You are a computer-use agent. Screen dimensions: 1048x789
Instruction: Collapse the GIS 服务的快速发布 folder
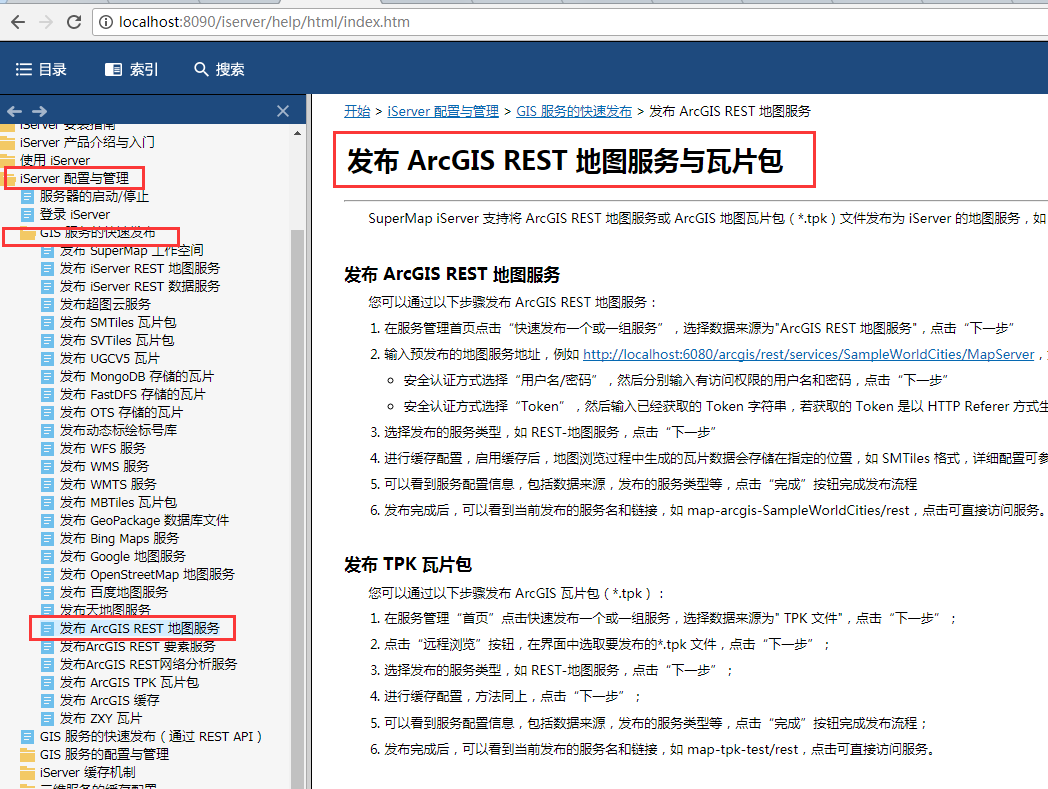coord(98,233)
